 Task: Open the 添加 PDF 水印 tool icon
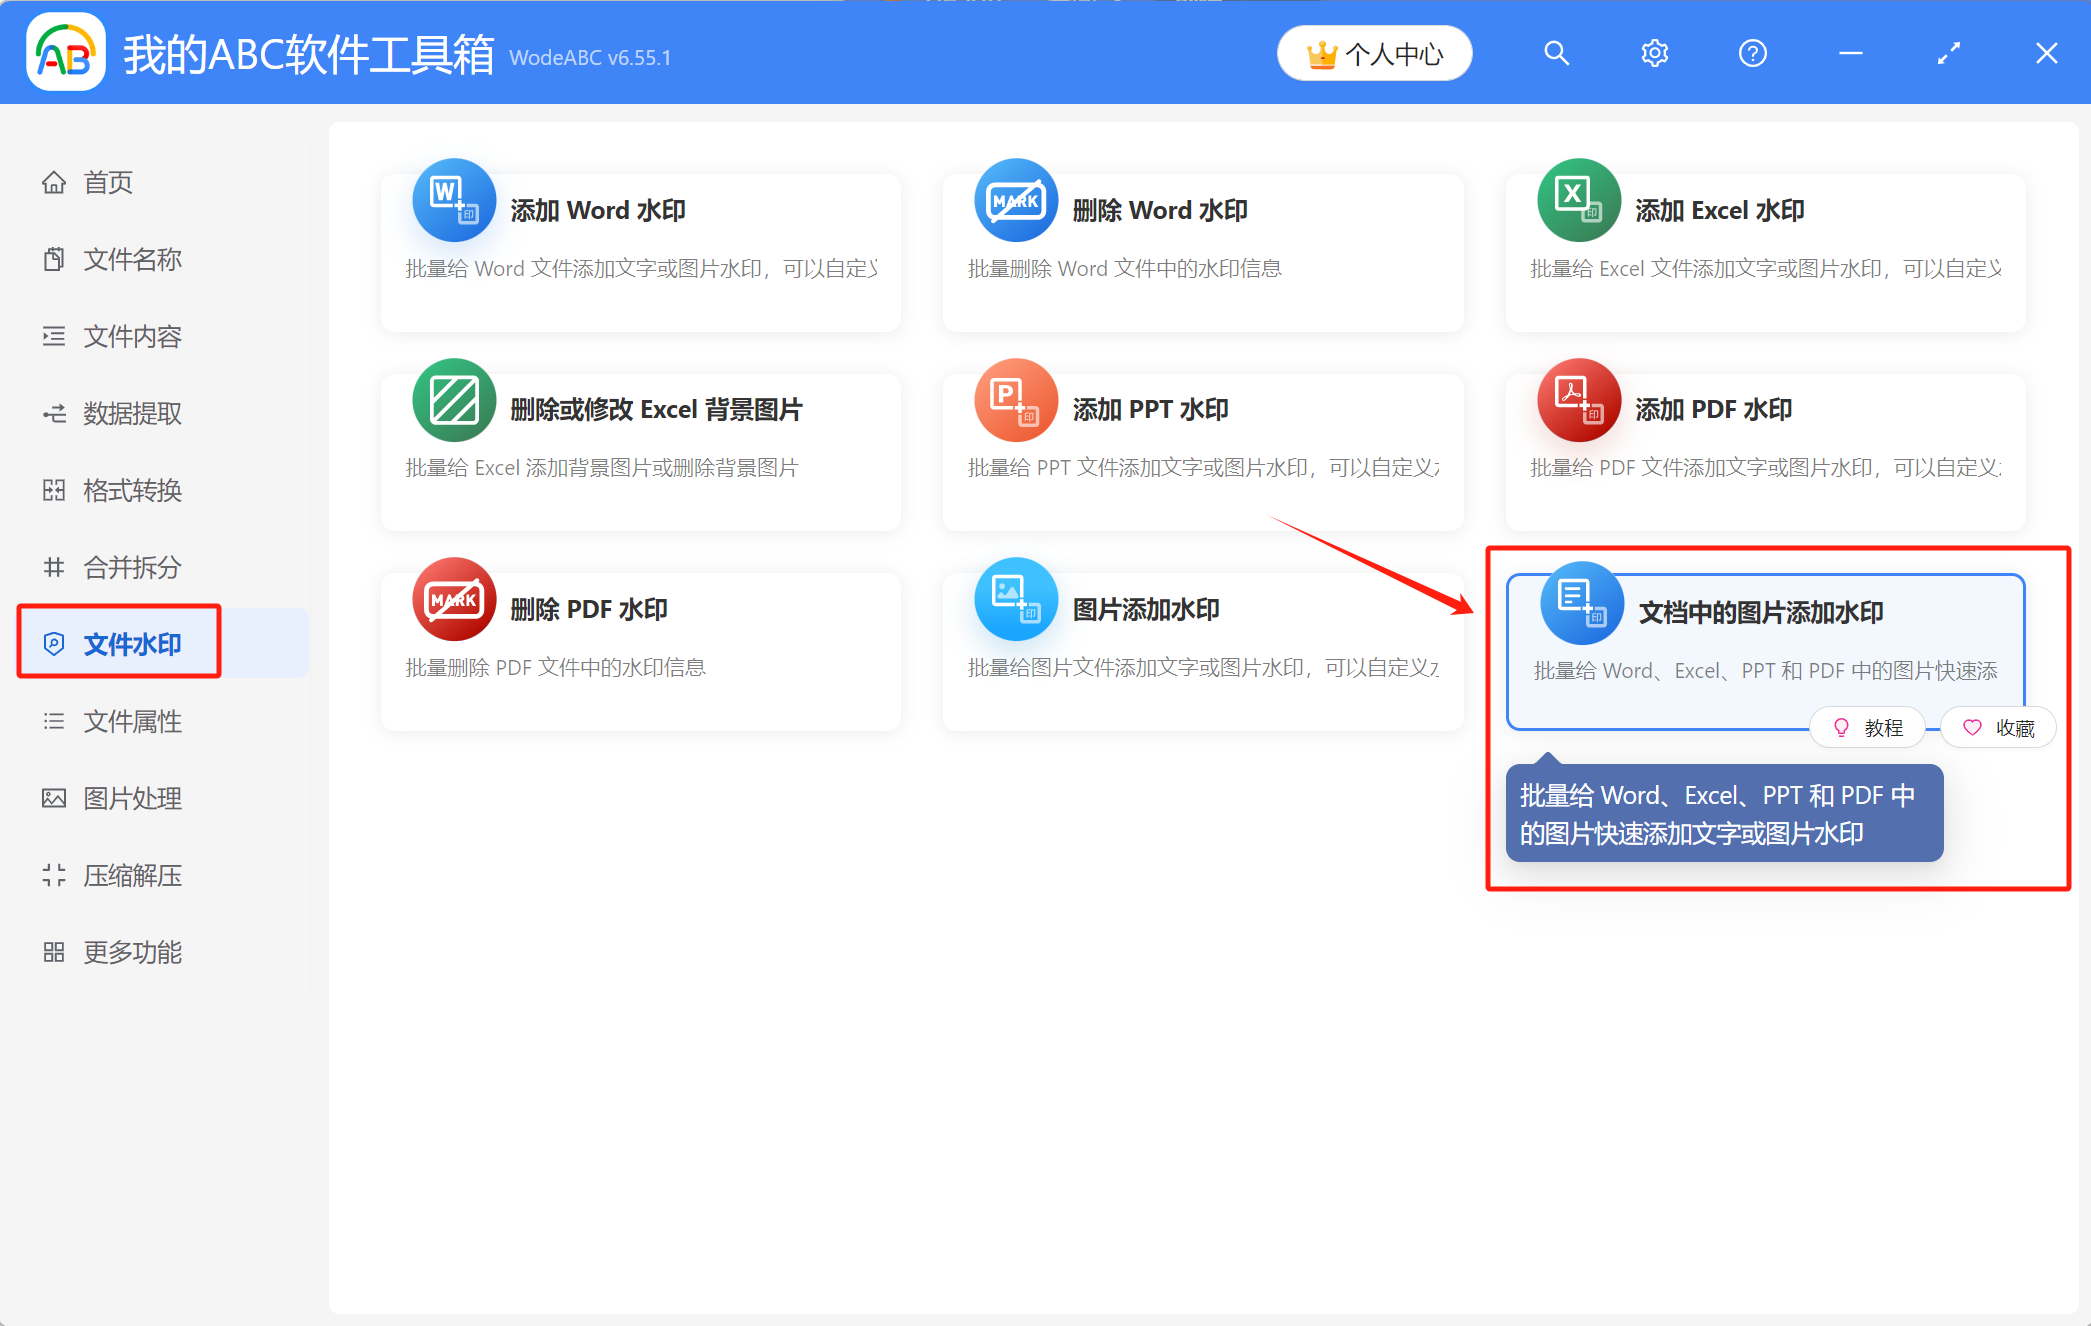(1579, 400)
